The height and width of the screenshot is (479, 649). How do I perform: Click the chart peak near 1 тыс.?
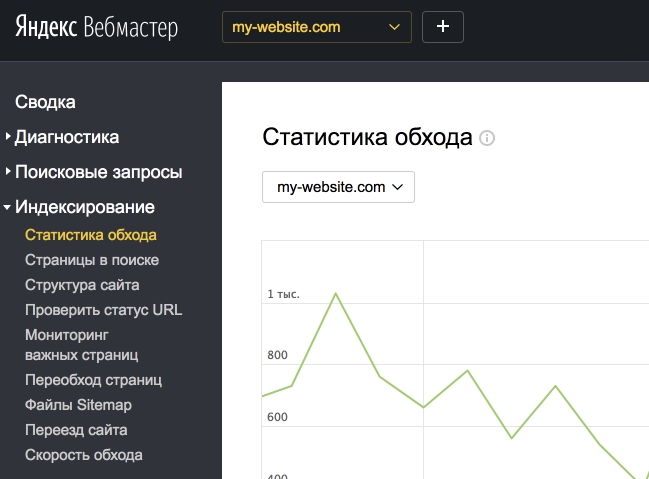coord(336,294)
